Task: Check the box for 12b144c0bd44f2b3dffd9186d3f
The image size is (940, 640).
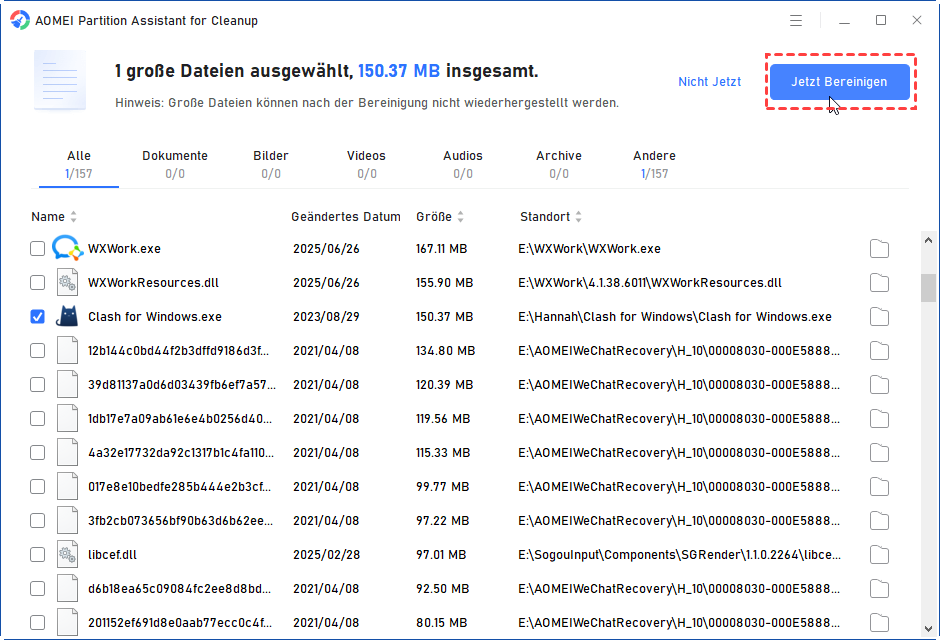Action: tap(37, 351)
